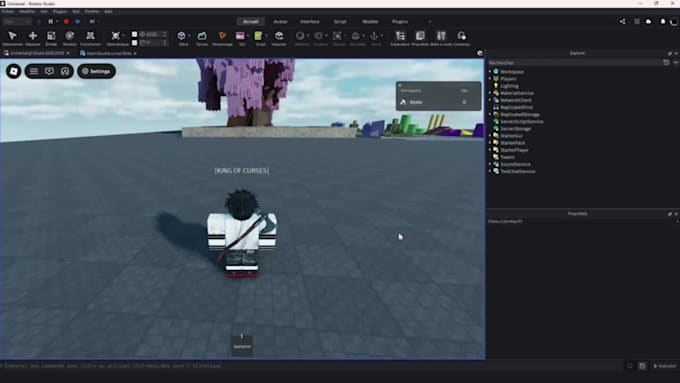Open the Fichier menu
Image resolution: width=680 pixels, height=383 pixels.
8,11
